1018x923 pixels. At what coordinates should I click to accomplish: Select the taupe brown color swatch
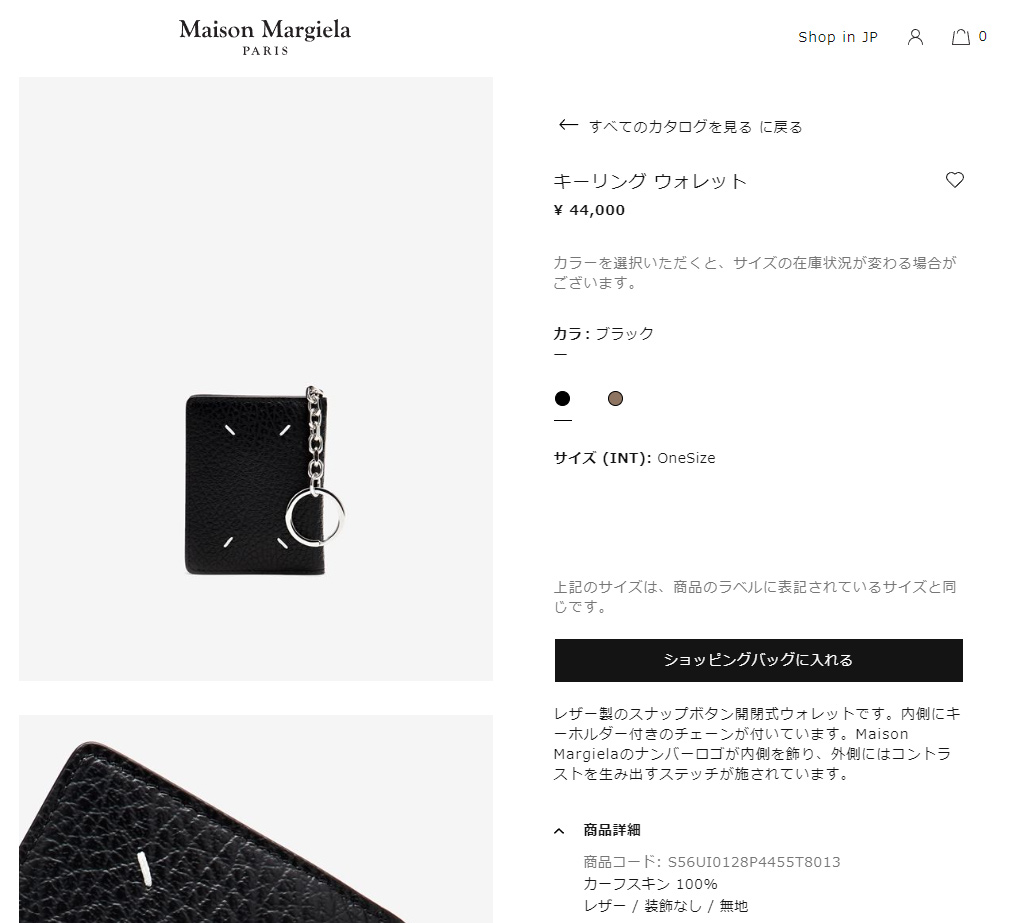615,399
